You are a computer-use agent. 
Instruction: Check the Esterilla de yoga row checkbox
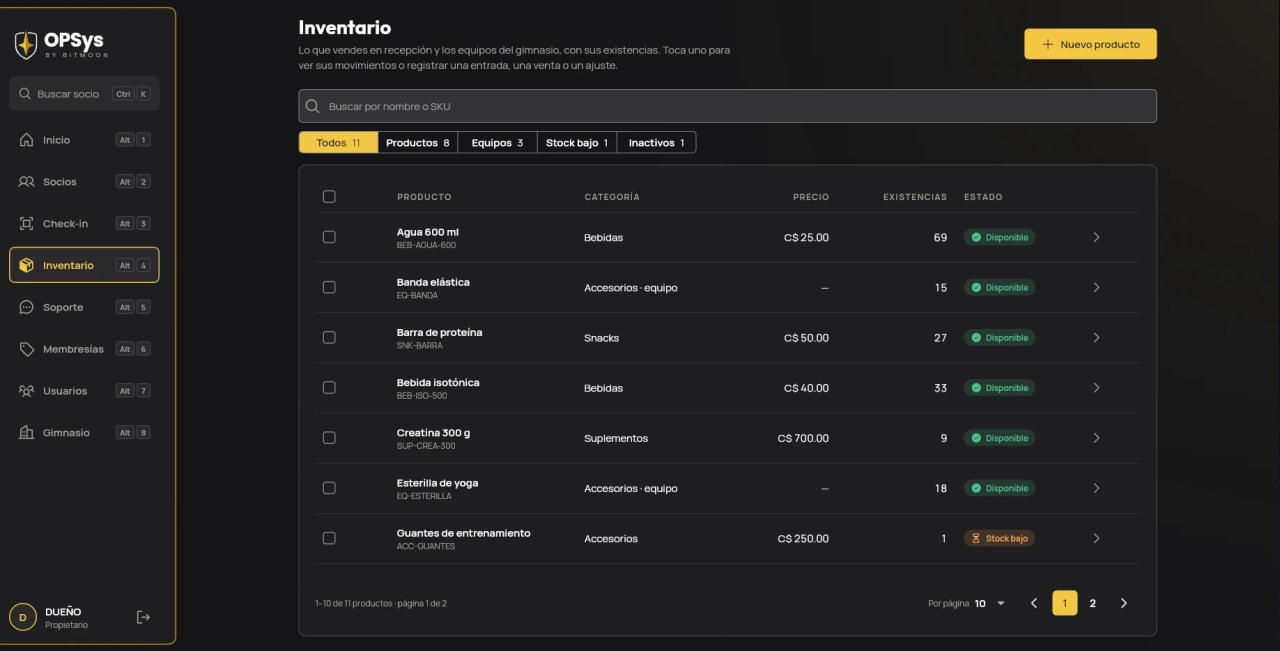coord(329,488)
